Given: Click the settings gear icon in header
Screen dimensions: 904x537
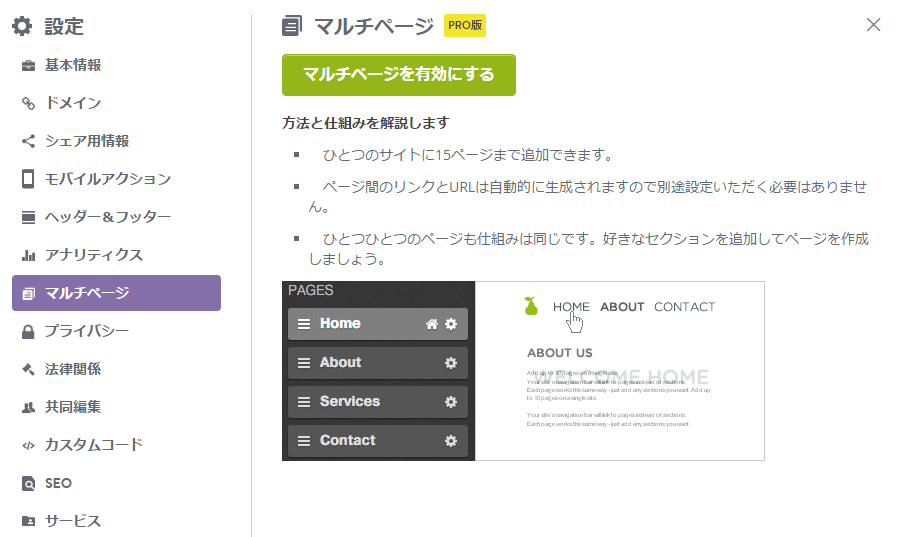Looking at the screenshot, I should click(22, 26).
